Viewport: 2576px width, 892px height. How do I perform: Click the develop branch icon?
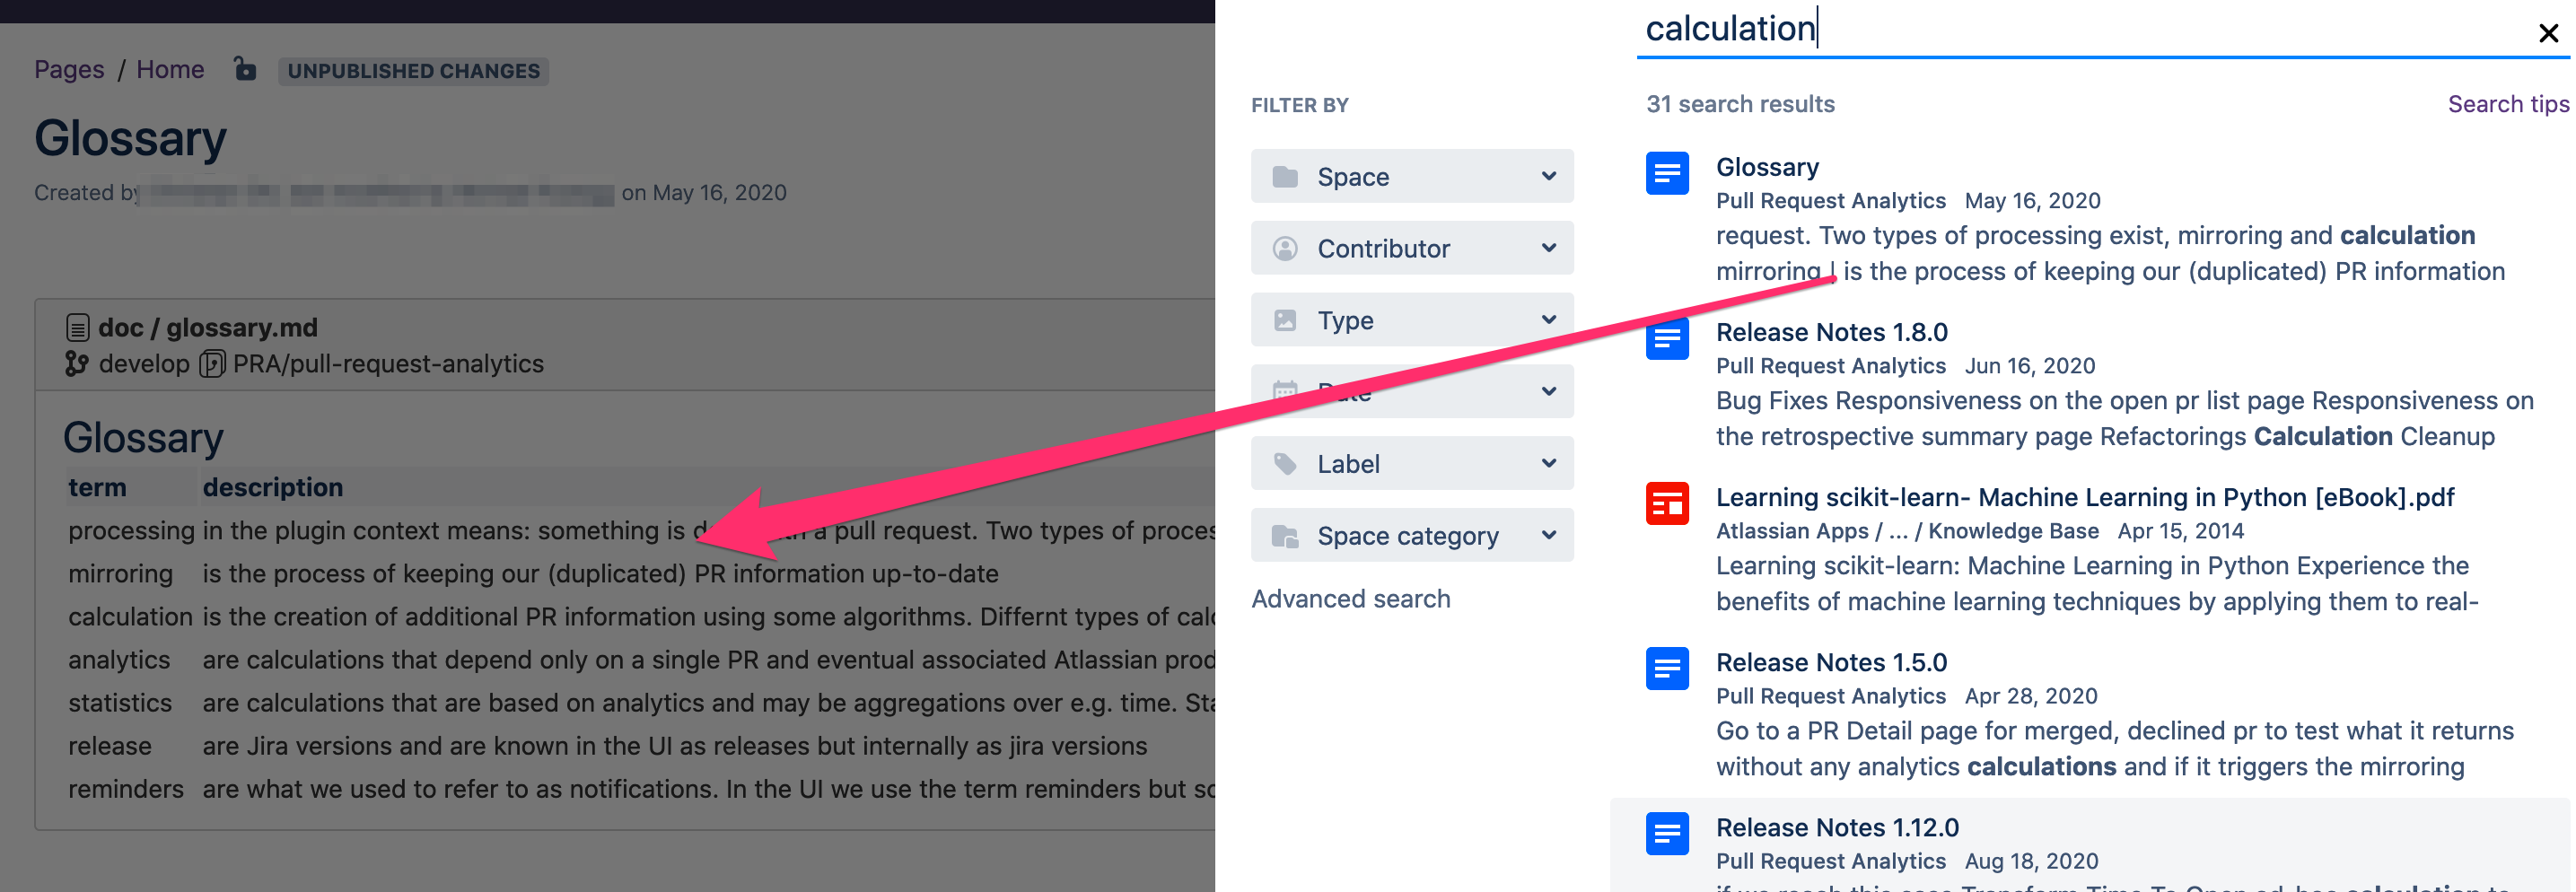[x=77, y=364]
